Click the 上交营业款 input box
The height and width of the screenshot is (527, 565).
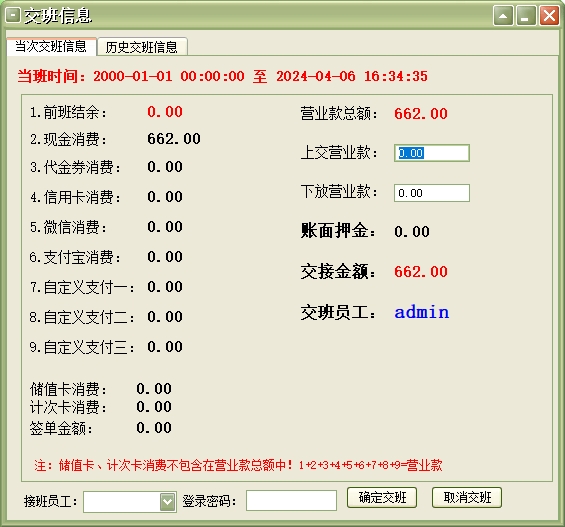coord(432,153)
